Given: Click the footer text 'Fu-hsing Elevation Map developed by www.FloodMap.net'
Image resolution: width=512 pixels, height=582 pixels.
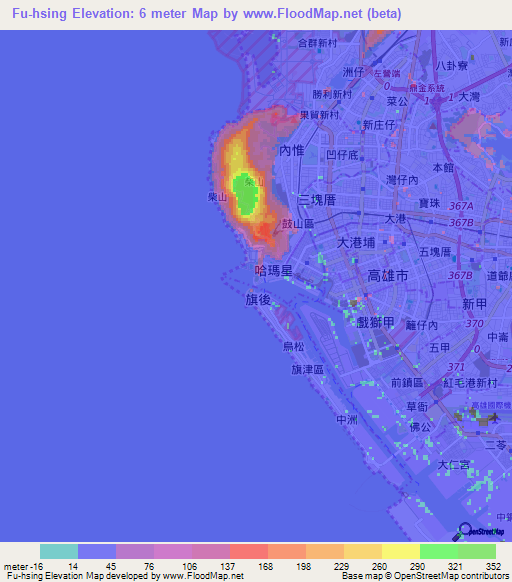Looking at the screenshot, I should pyautogui.click(x=125, y=576).
